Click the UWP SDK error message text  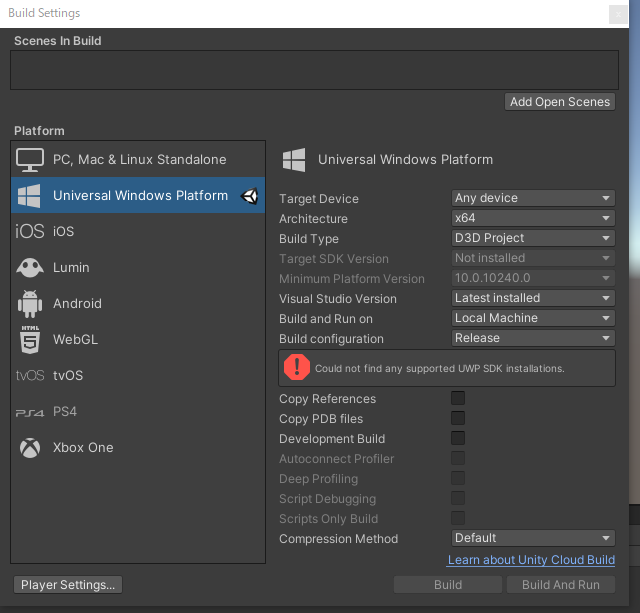(x=440, y=369)
